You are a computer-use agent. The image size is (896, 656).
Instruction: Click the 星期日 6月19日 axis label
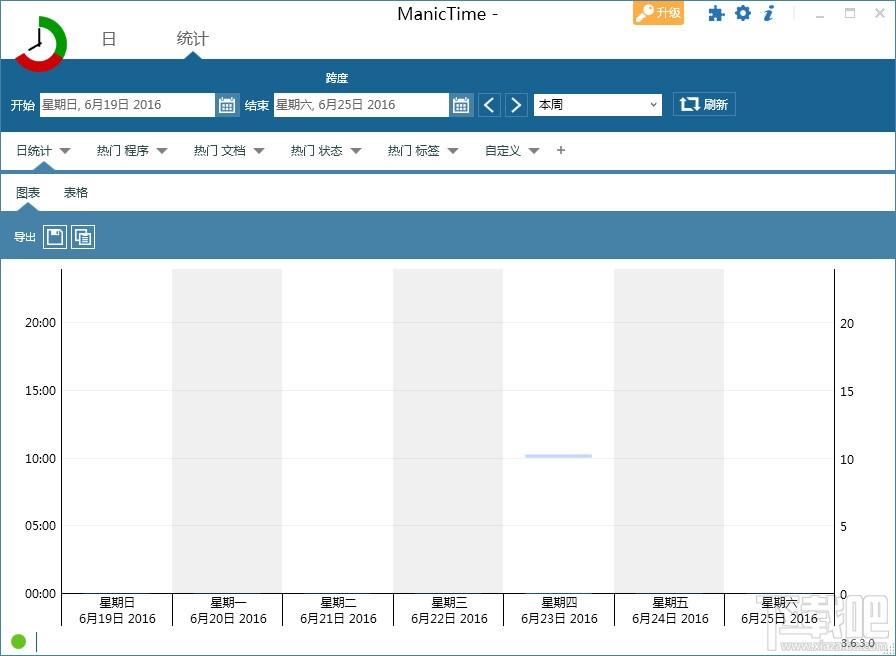(x=117, y=610)
